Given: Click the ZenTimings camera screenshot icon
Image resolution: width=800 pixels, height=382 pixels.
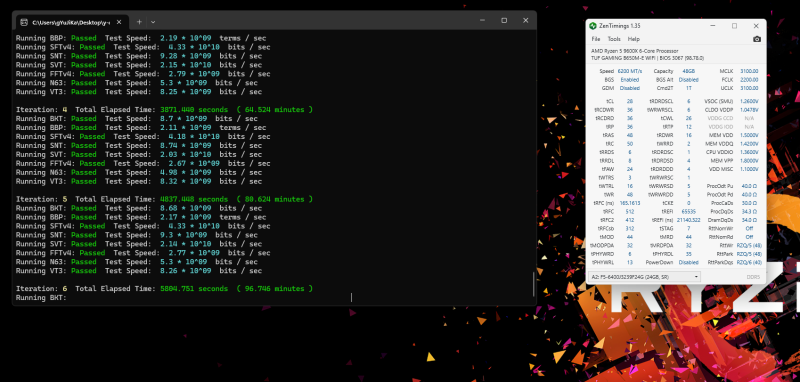Looking at the screenshot, I should (757, 39).
